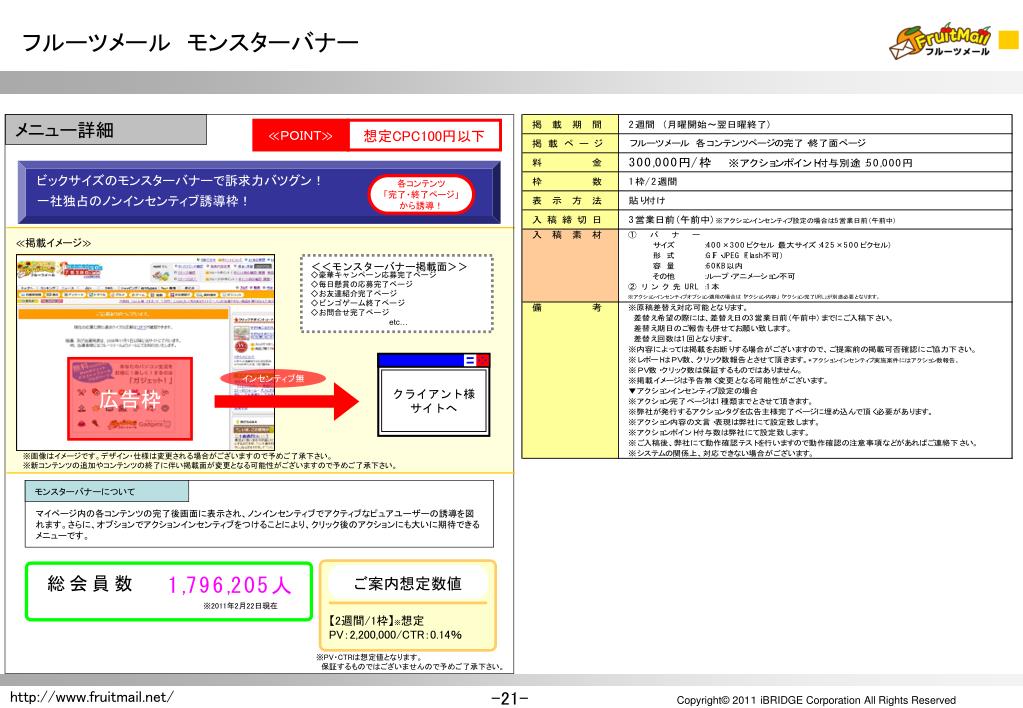The height and width of the screenshot is (708, 1023).
Task: Select the フルーツメール モンスターバナー title
Action: 190,42
